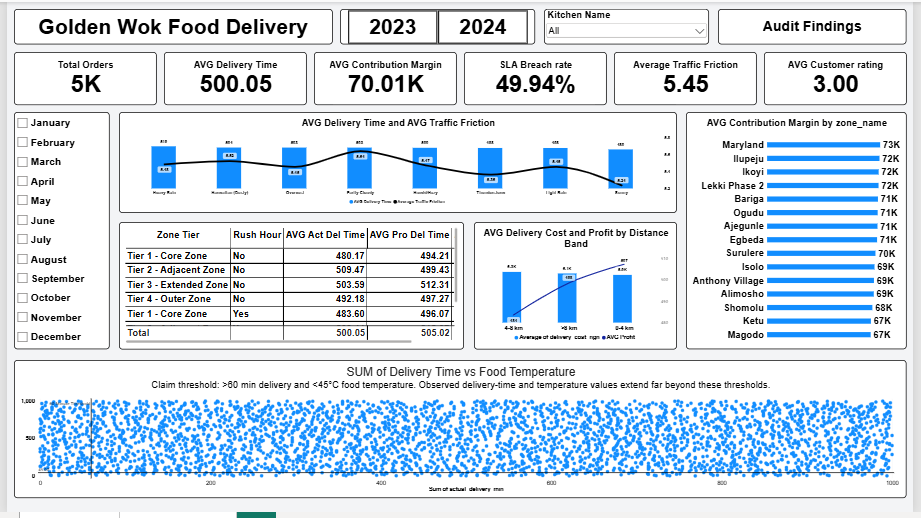Viewport: 921px width, 518px height.
Task: Select the Ikoyi bar in zone chart
Action: pos(822,172)
